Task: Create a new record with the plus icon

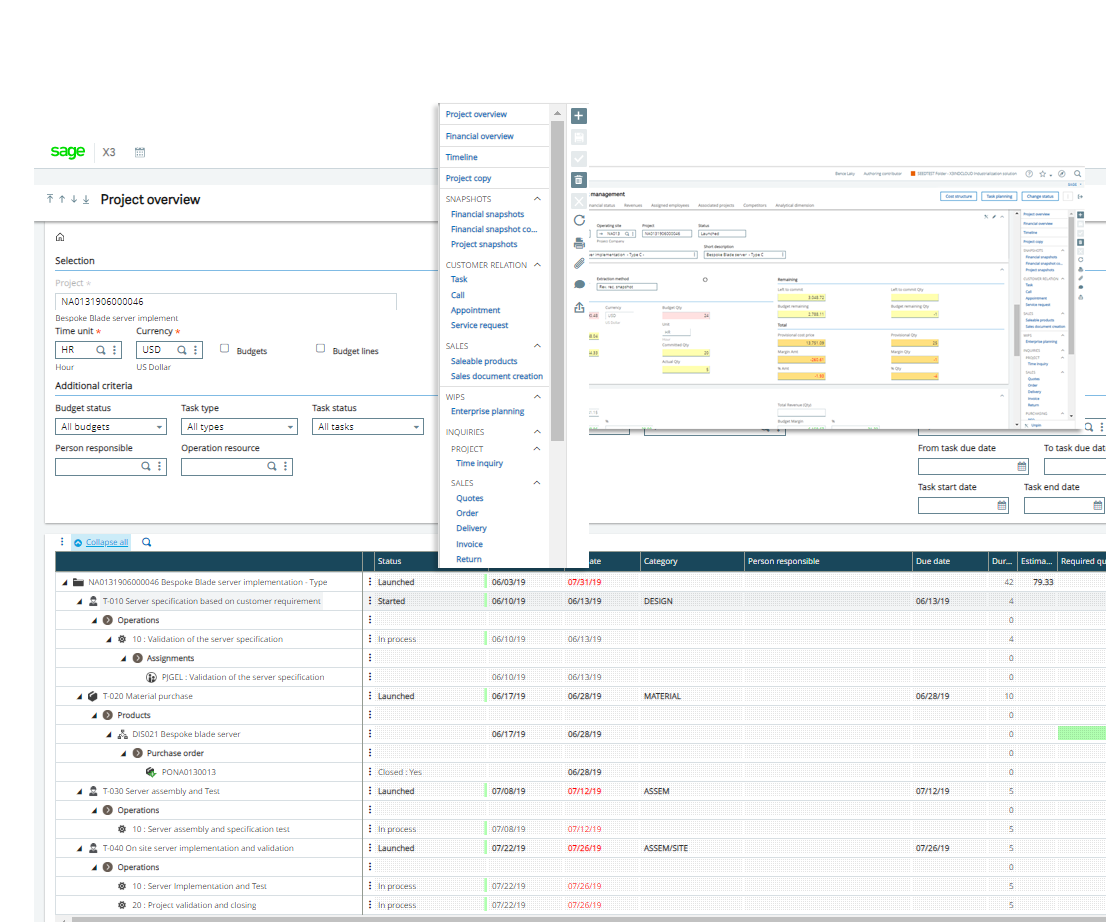Action: 578,115
